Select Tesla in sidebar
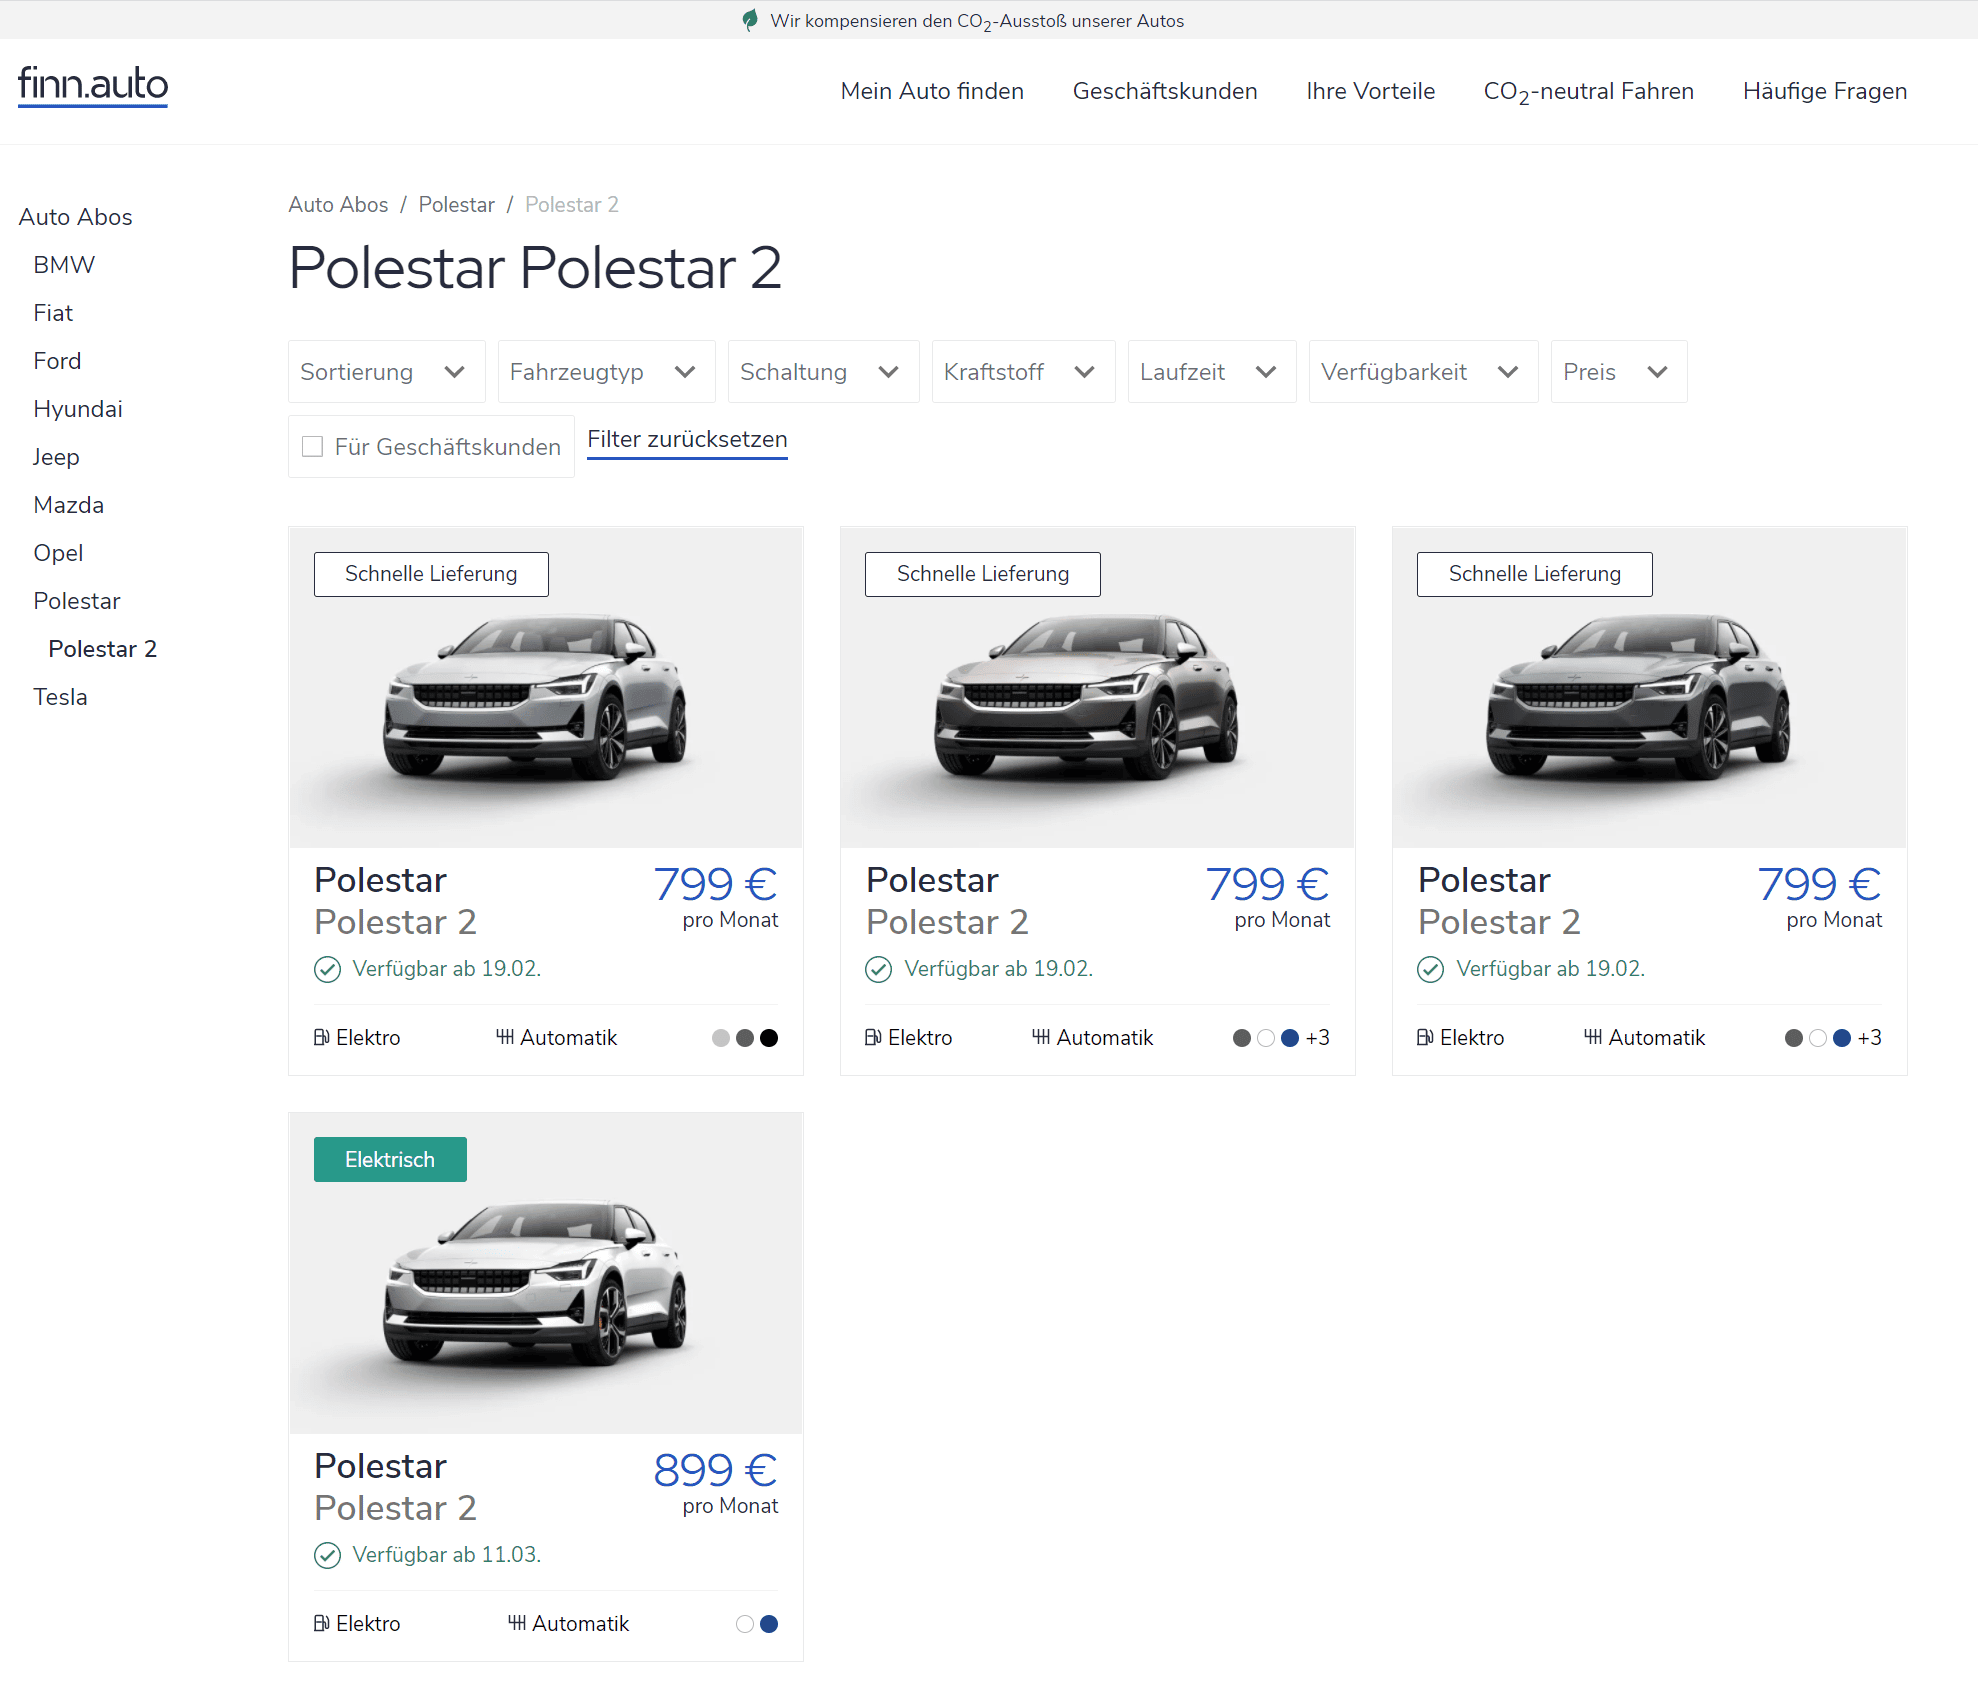This screenshot has height=1686, width=1978. pyautogui.click(x=60, y=697)
